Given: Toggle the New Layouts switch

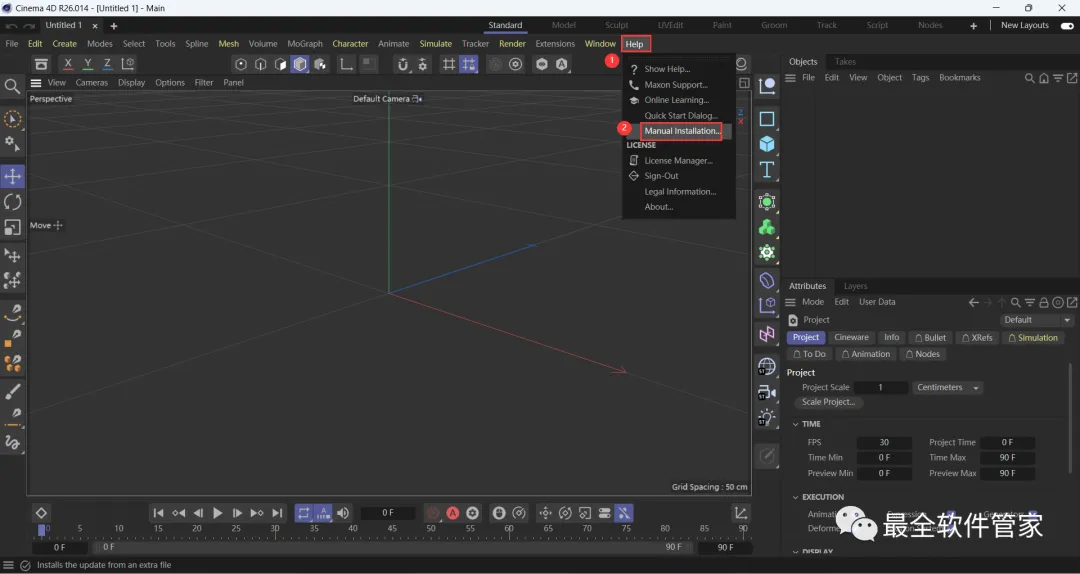Looking at the screenshot, I should 1067,25.
